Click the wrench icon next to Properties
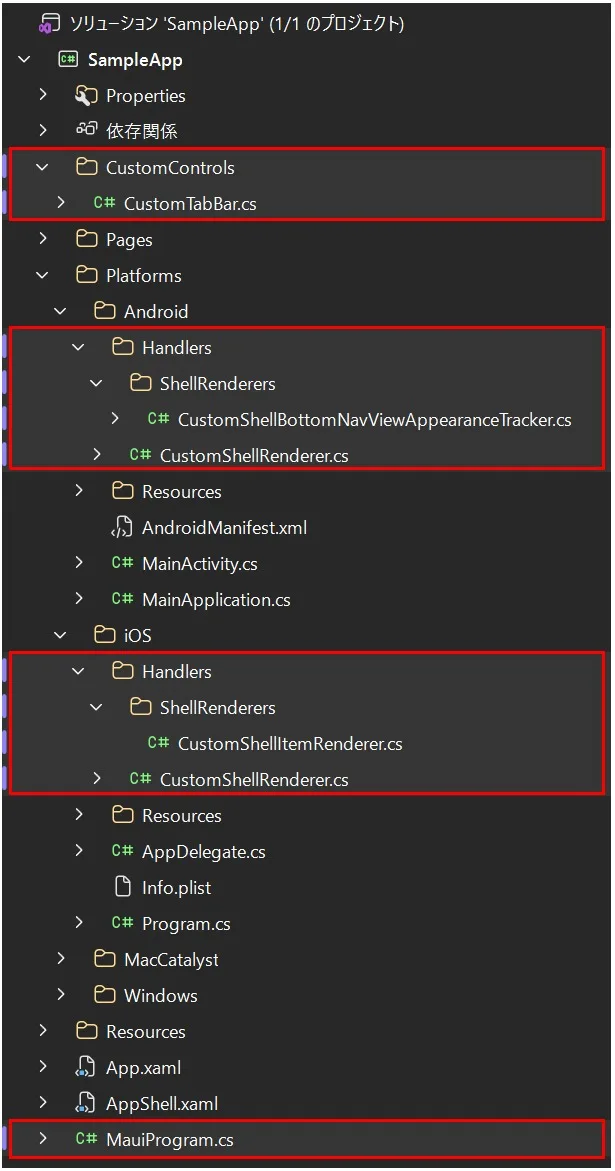This screenshot has height=1171, width=615. (x=86, y=95)
